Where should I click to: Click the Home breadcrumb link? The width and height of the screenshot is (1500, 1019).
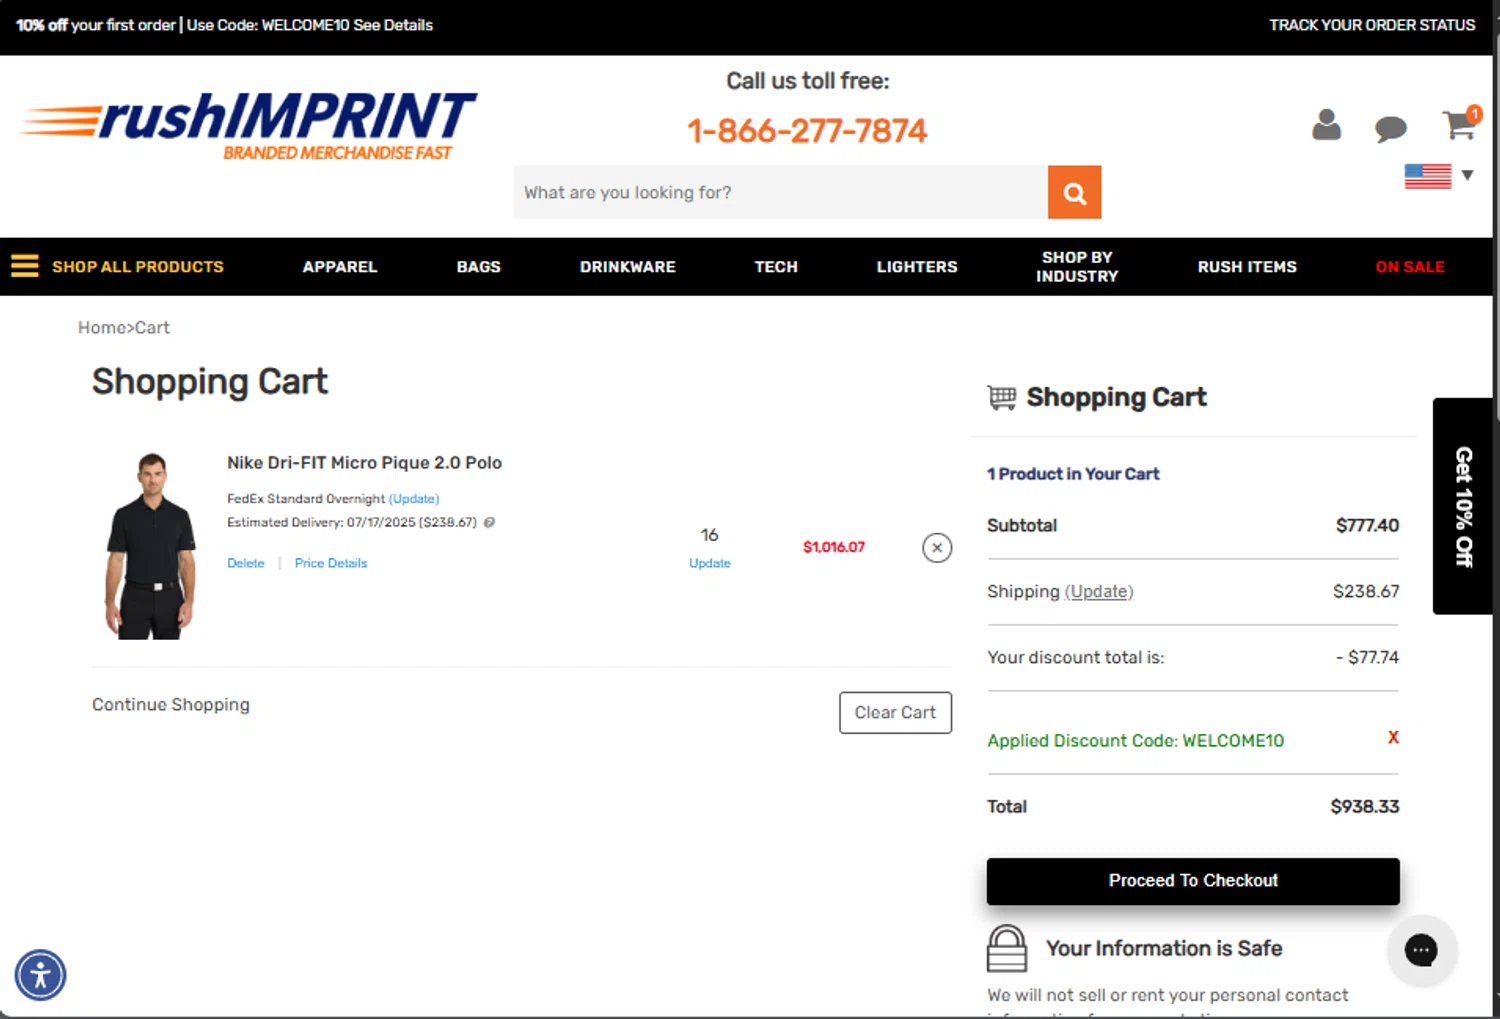[102, 327]
